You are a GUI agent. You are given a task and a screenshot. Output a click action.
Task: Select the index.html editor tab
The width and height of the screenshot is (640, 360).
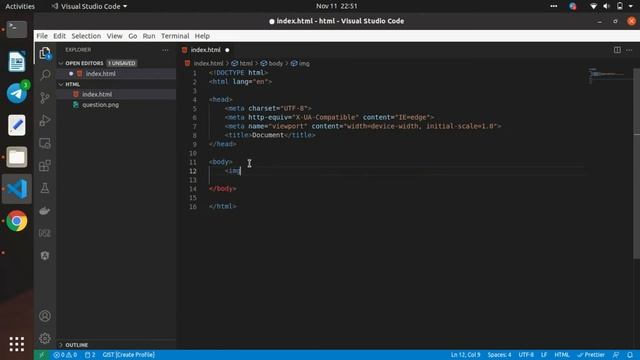[x=206, y=50]
